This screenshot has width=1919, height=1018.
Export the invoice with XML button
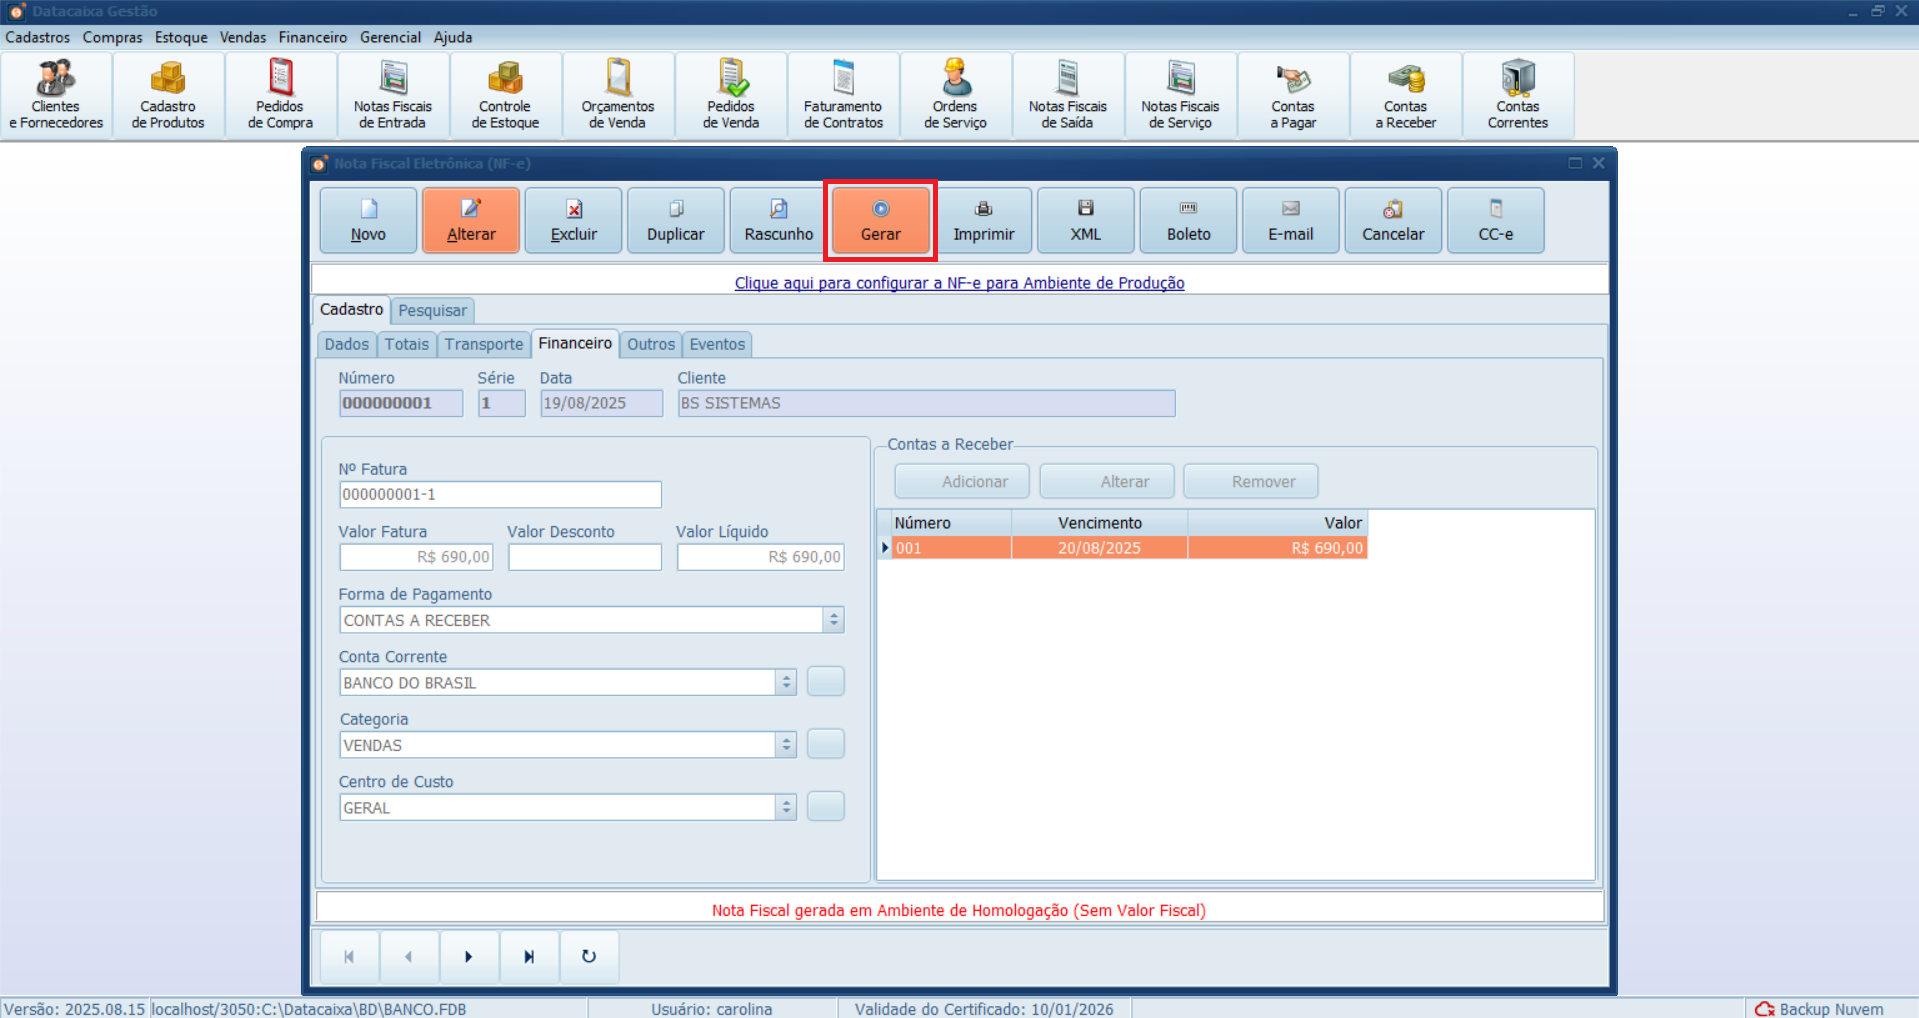1085,221
